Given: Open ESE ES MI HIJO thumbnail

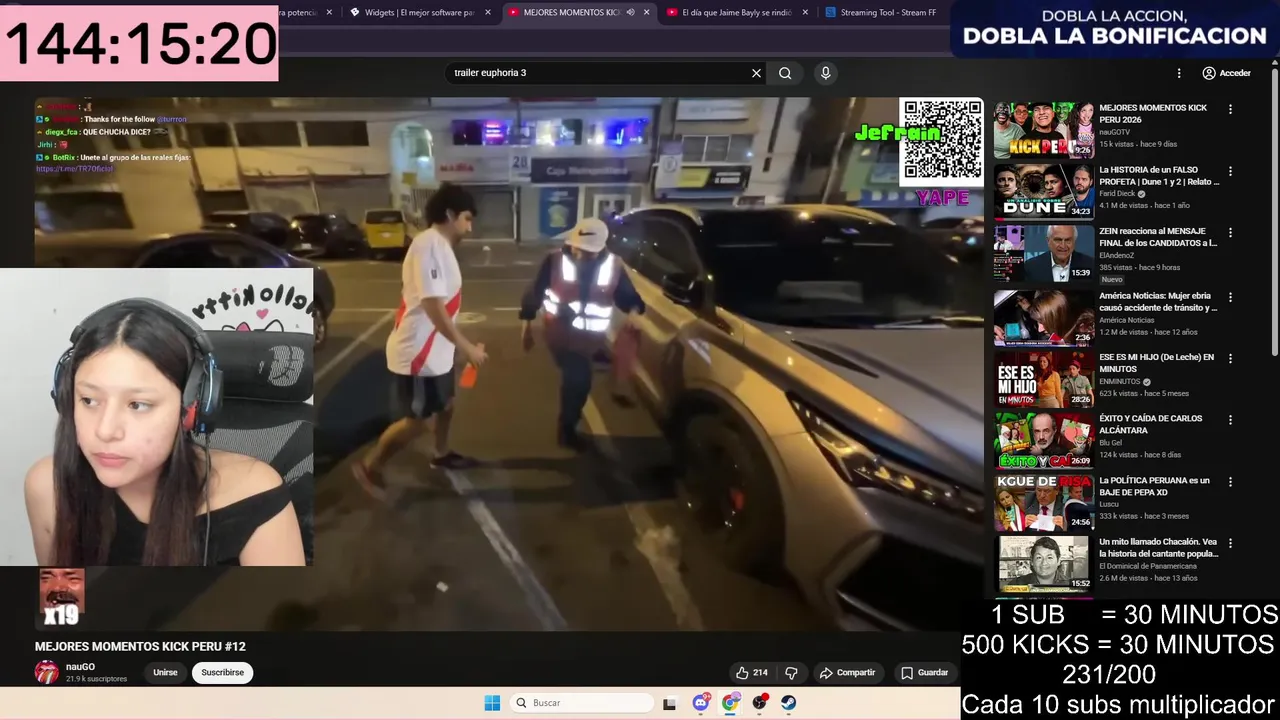Looking at the screenshot, I should tap(1044, 379).
